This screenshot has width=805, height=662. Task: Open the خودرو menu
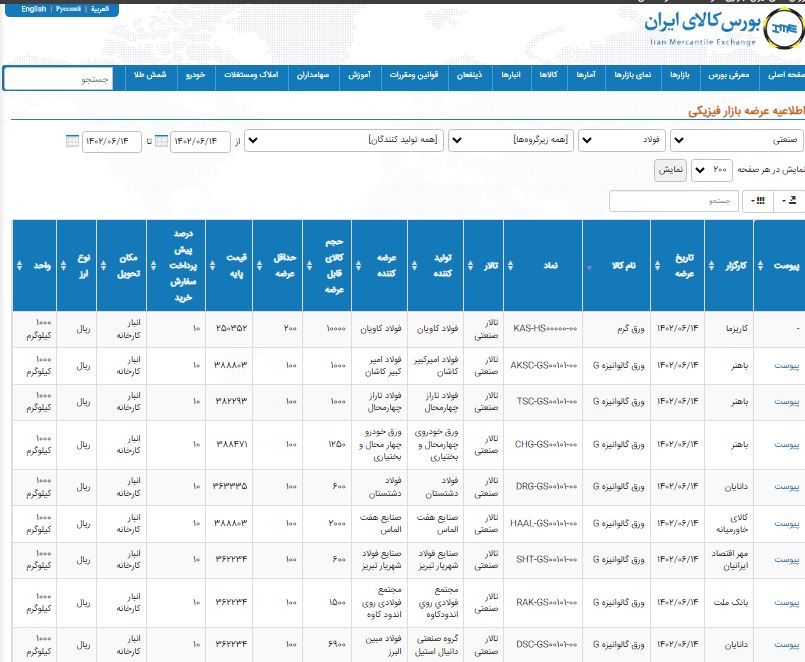[196, 75]
